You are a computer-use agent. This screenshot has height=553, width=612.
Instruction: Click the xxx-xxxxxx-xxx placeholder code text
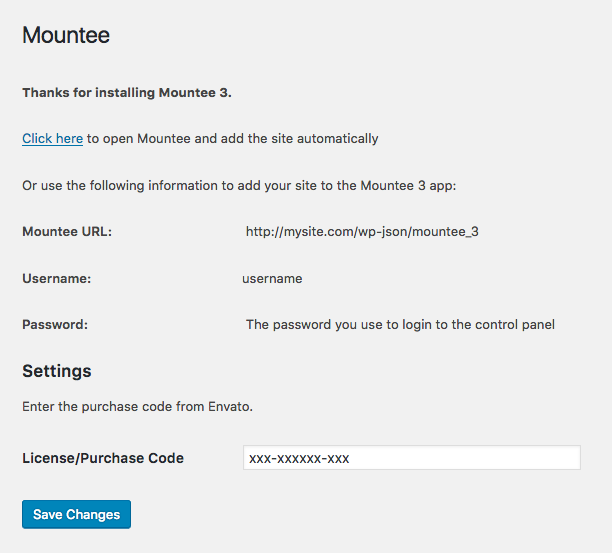tap(299, 458)
